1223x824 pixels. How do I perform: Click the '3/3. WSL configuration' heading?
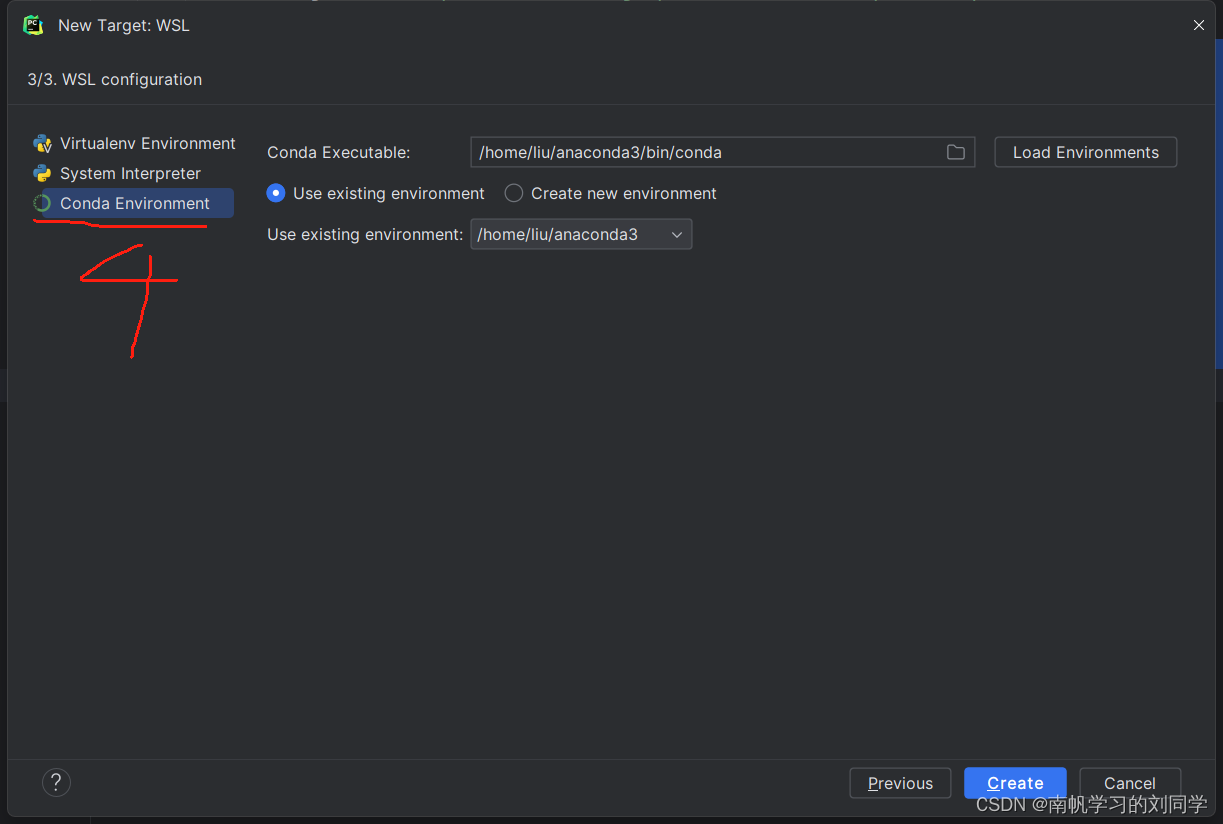(x=115, y=79)
